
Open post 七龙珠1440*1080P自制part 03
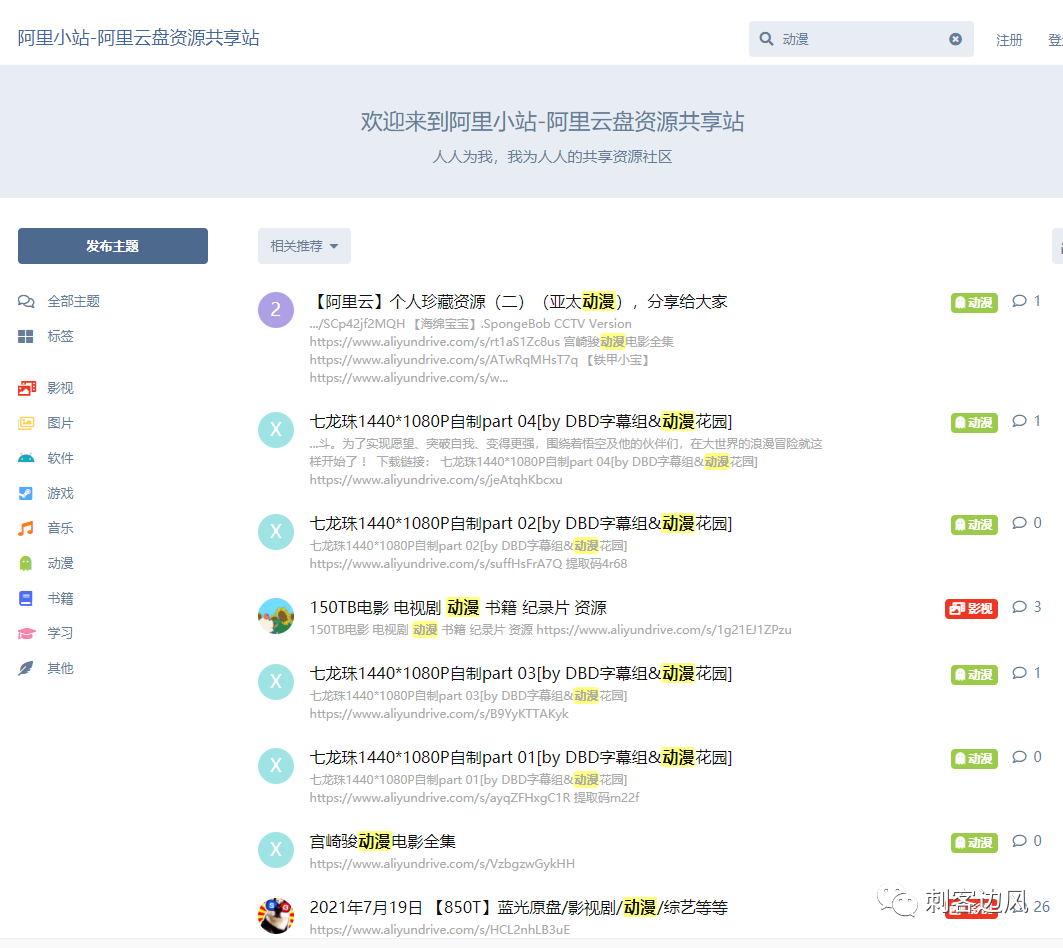pos(521,673)
